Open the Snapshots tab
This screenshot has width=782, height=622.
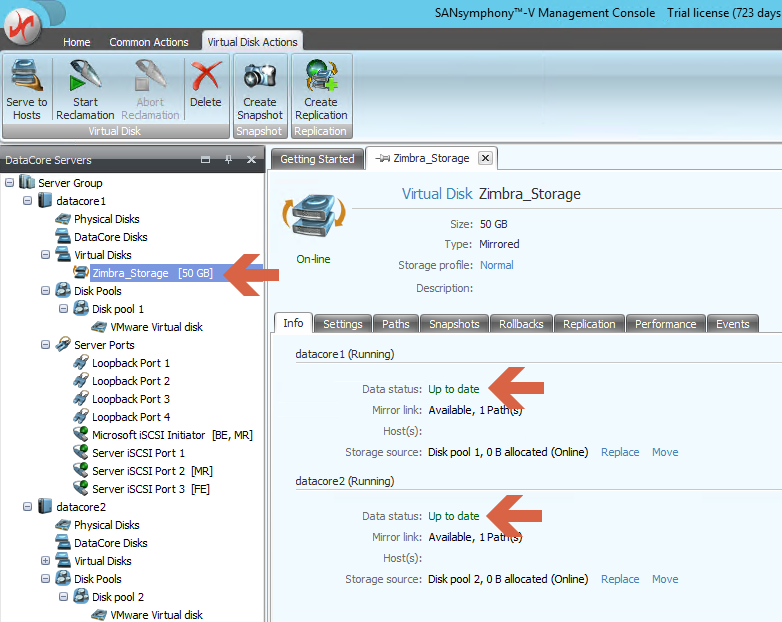454,324
